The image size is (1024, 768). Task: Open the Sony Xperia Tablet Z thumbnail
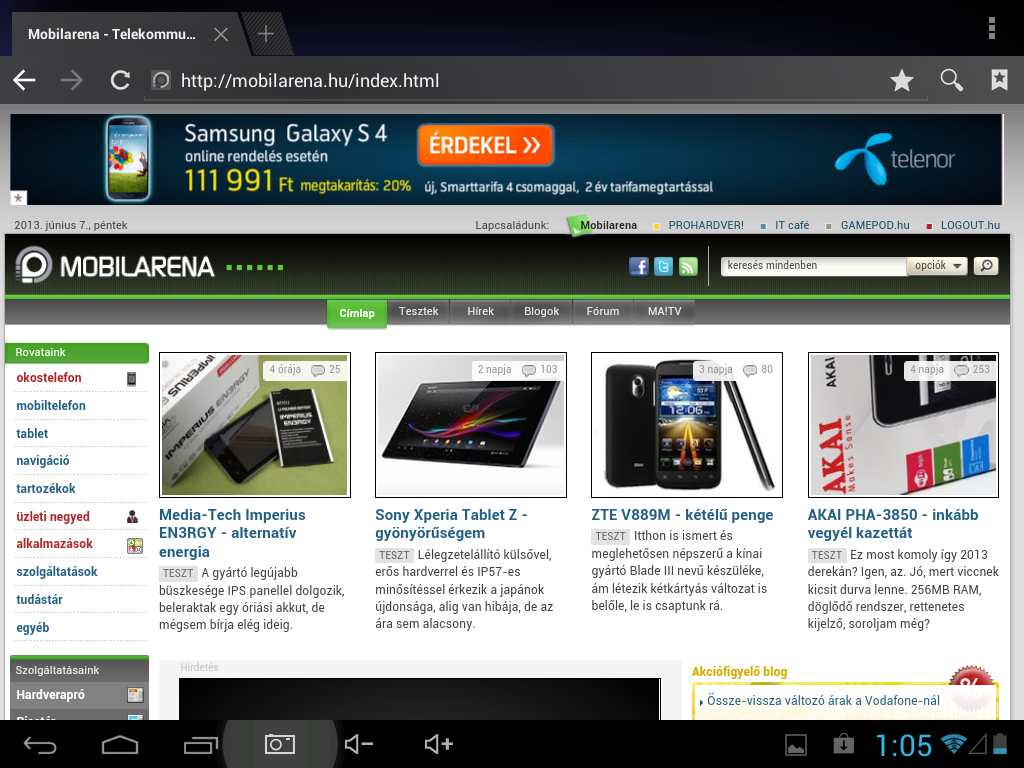(471, 425)
